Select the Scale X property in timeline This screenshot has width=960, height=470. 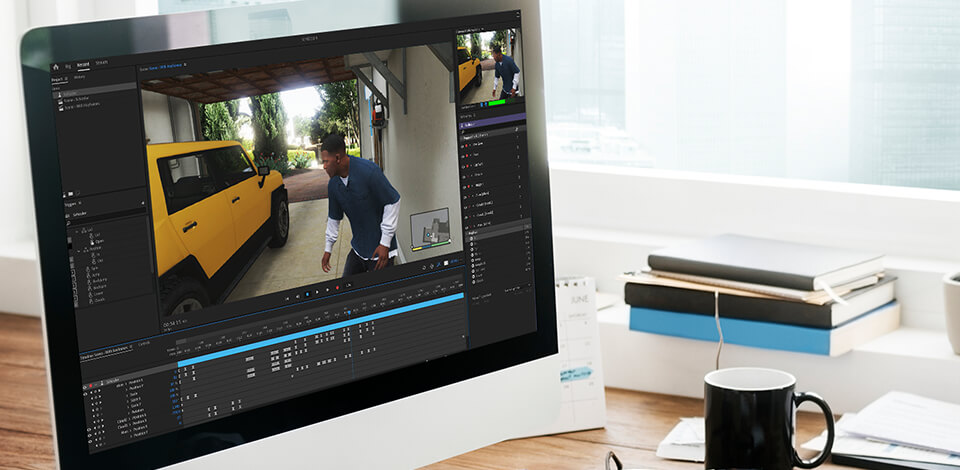[135, 400]
